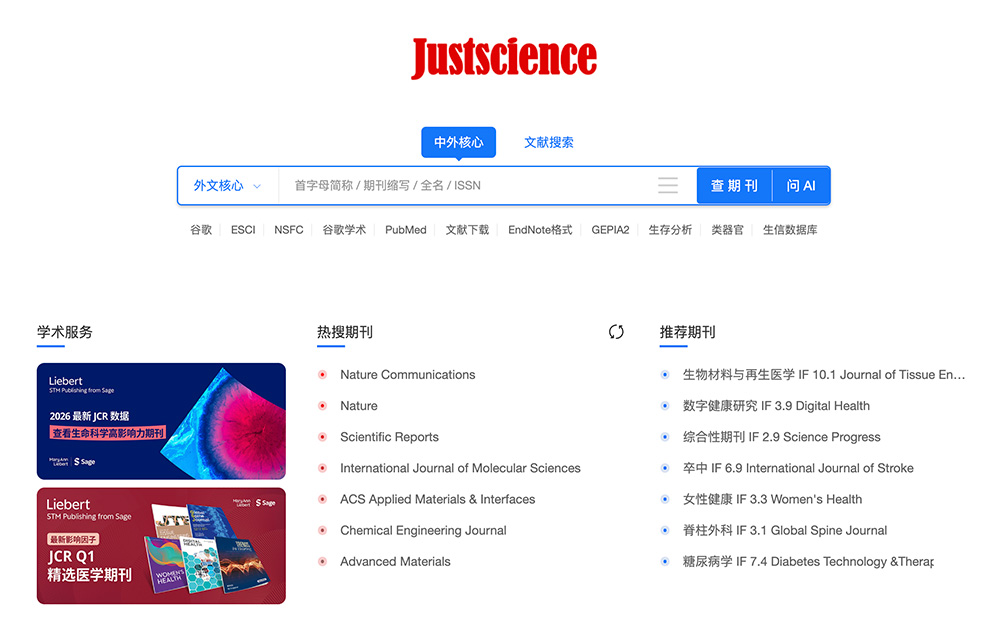Open Diabetes Technology & Therapeutics recommendation
This screenshot has width=1000, height=635.
point(808,562)
